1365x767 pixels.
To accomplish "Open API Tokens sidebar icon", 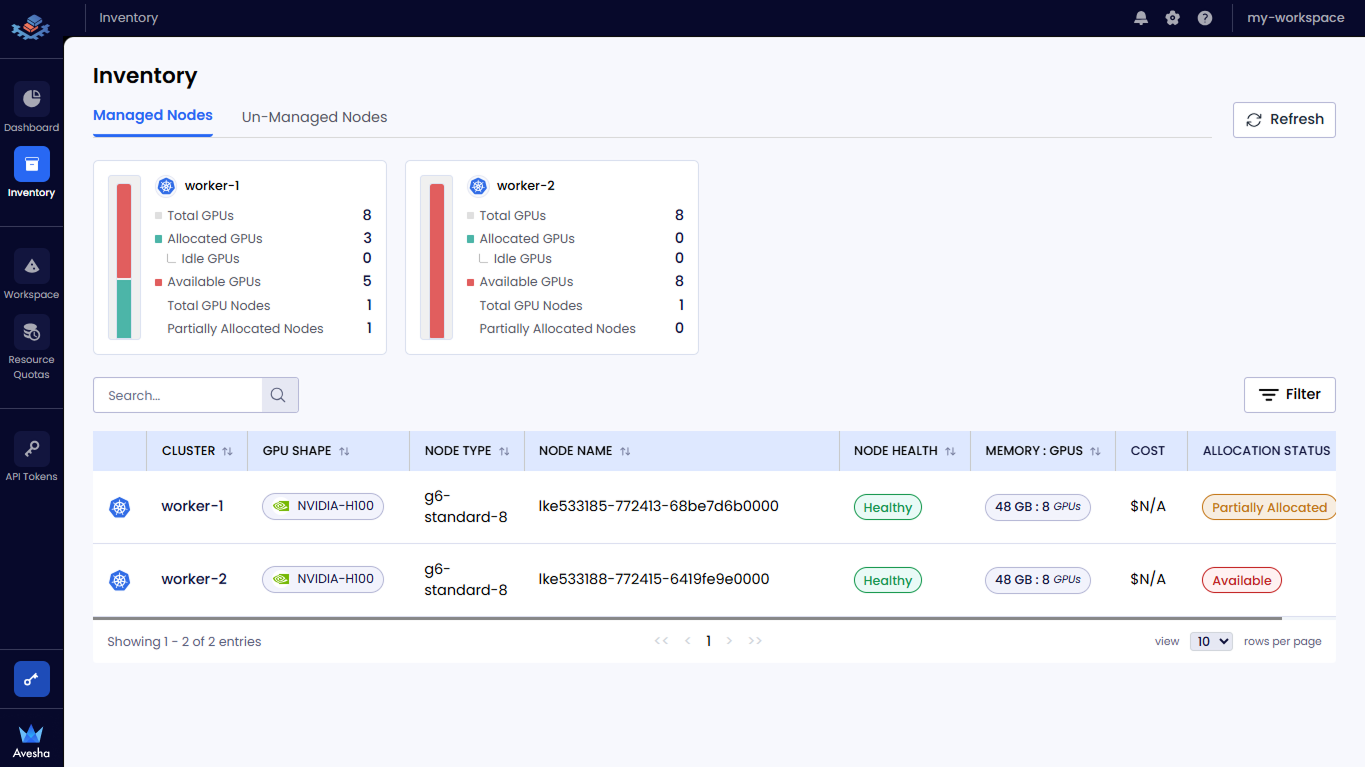I will pos(31,449).
